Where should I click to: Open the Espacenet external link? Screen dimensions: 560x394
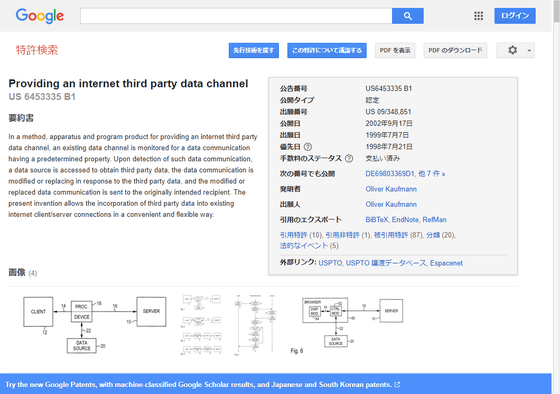coord(446,263)
